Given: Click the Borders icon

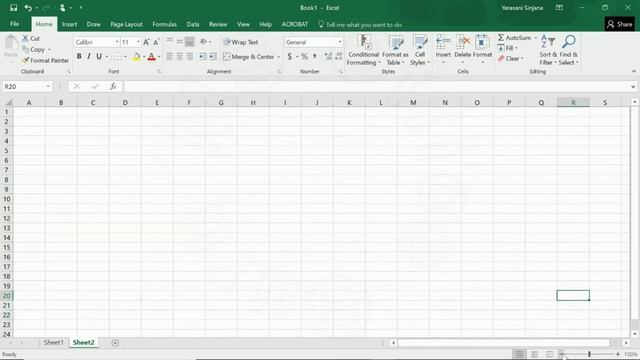Looking at the screenshot, I should coord(118,56).
